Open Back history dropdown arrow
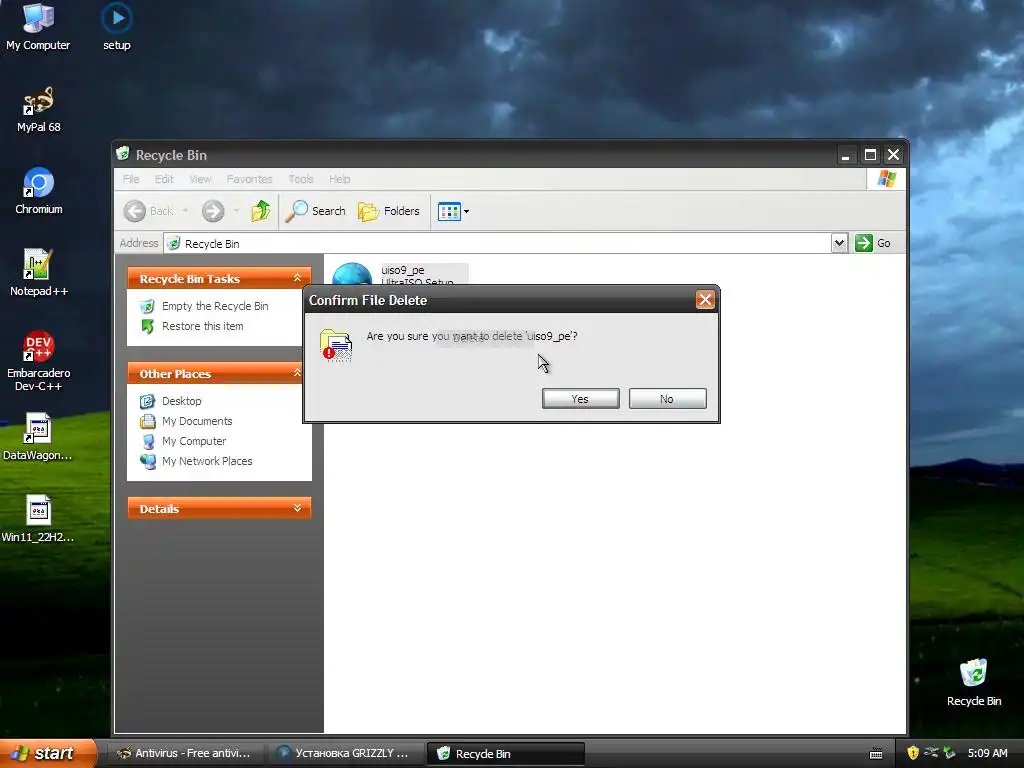The height and width of the screenshot is (768, 1024). point(185,211)
